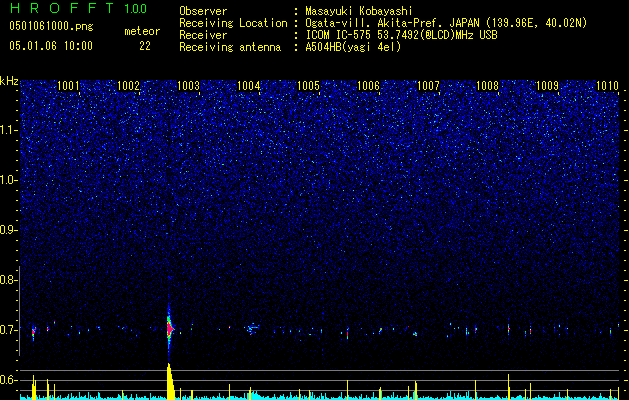The image size is (629, 400).
Task: Click the 1004 time axis label
Action: [248, 85]
